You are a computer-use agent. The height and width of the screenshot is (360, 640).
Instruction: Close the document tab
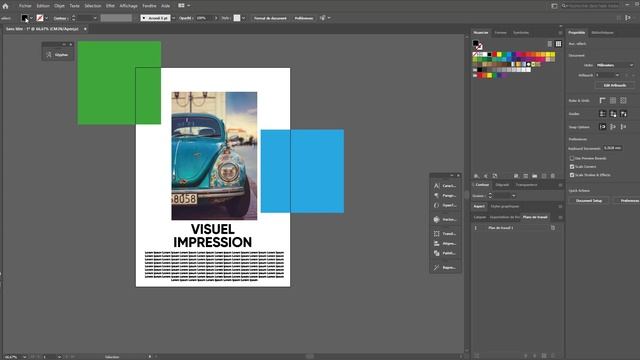click(85, 29)
